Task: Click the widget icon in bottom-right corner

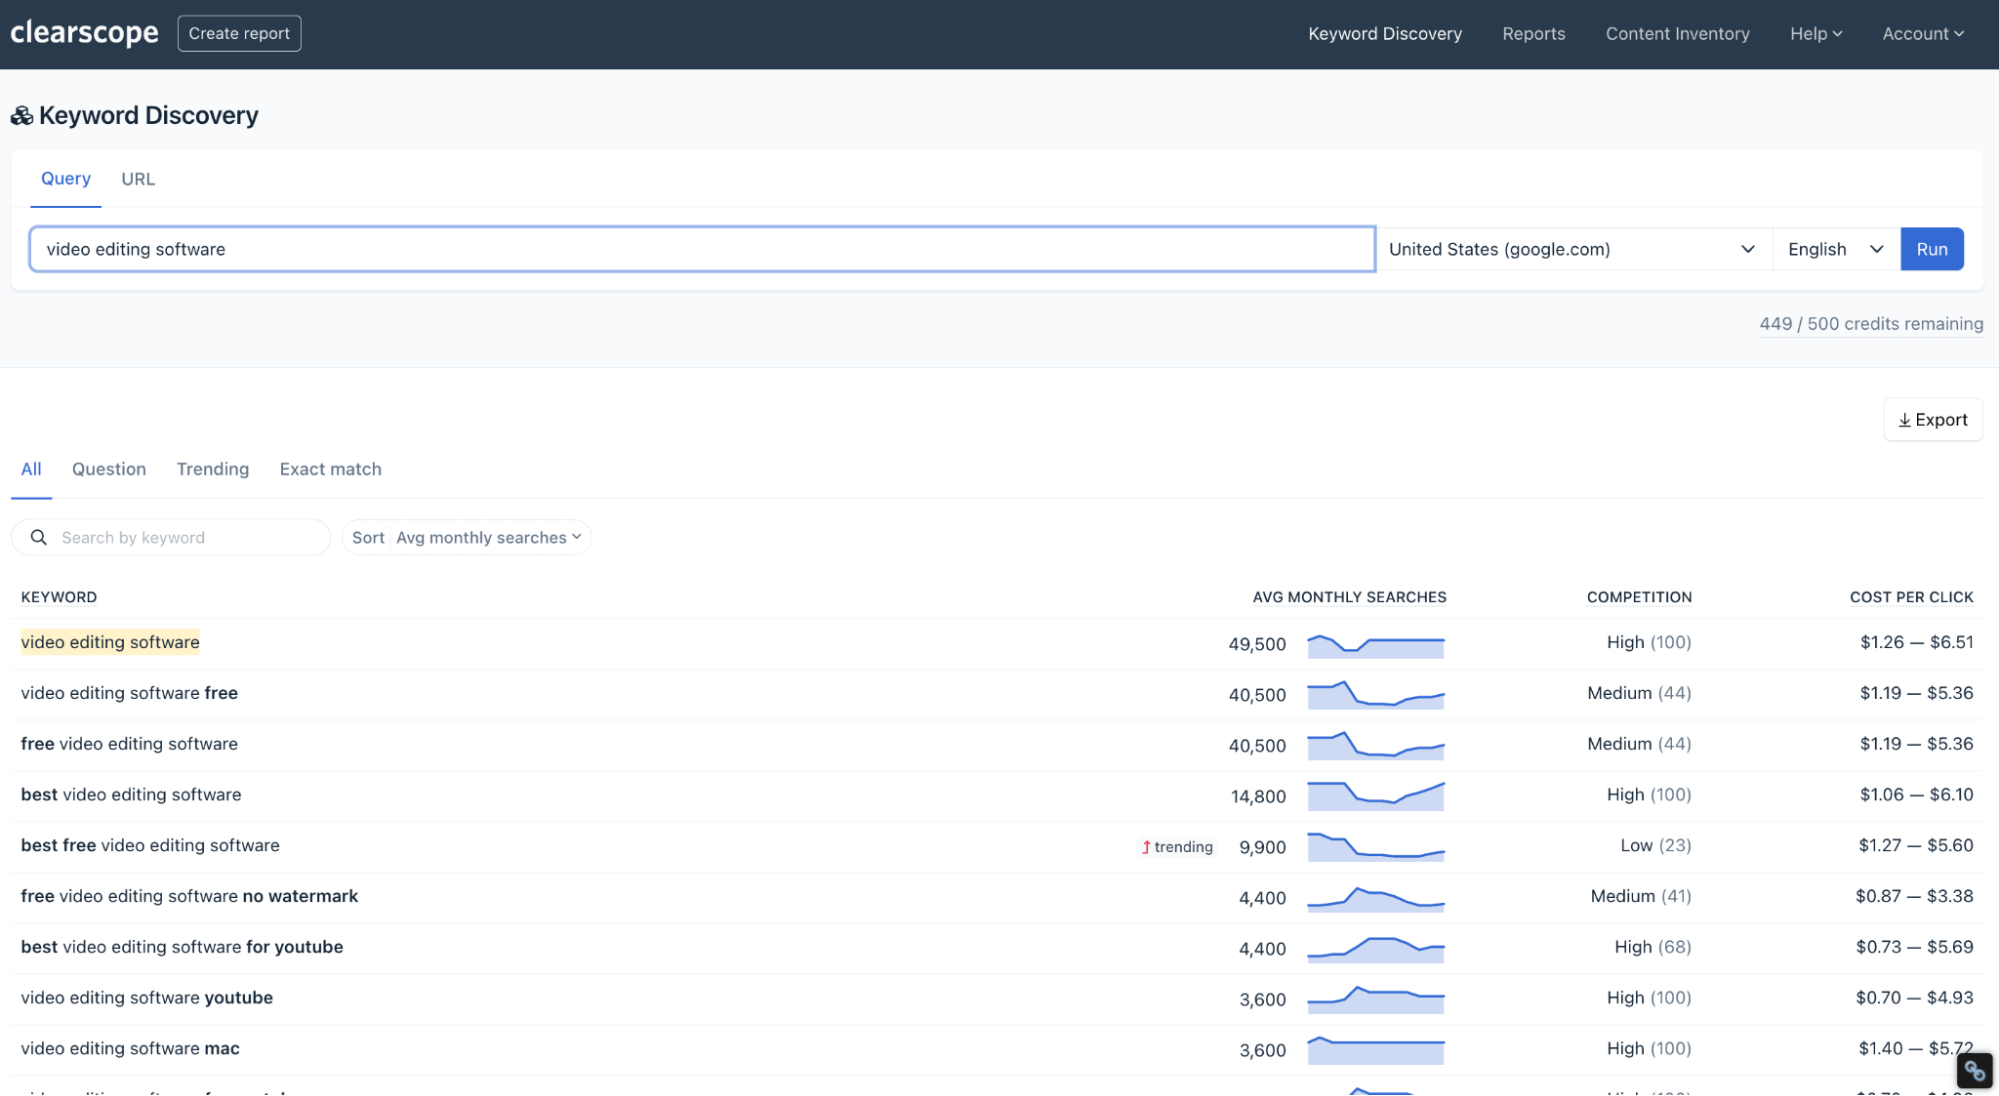Action: [x=1974, y=1071]
